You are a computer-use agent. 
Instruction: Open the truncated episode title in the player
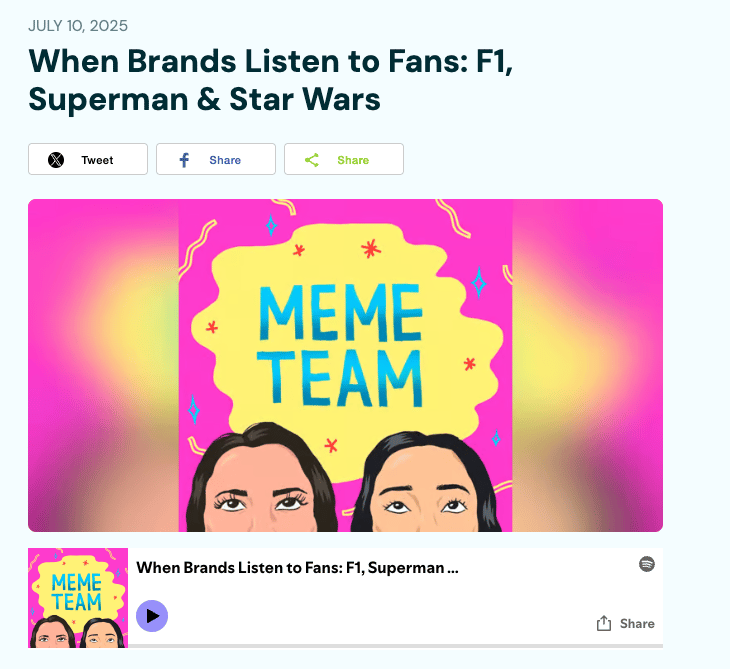pos(297,568)
